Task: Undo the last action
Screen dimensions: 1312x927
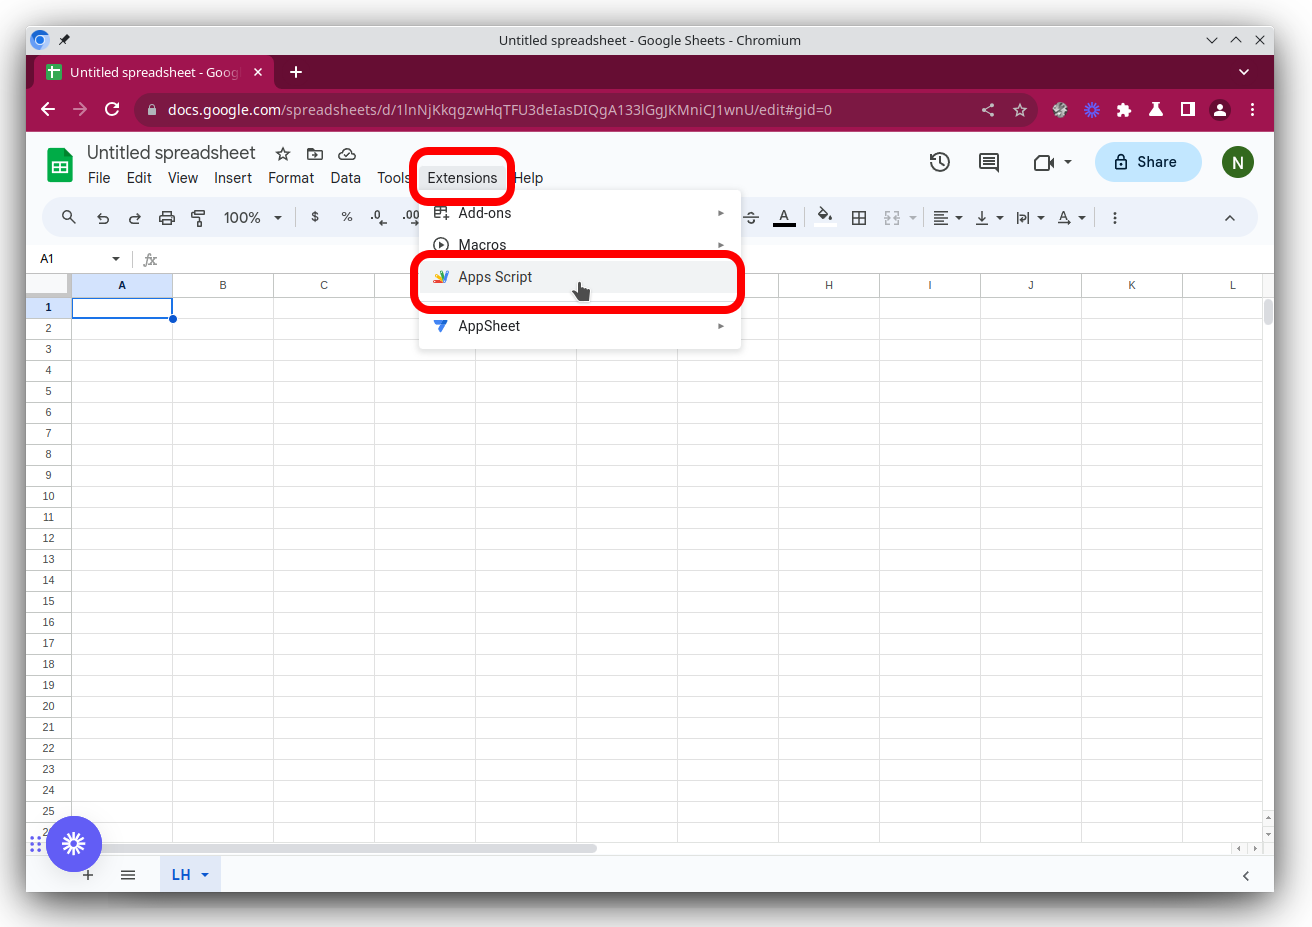Action: (x=103, y=218)
